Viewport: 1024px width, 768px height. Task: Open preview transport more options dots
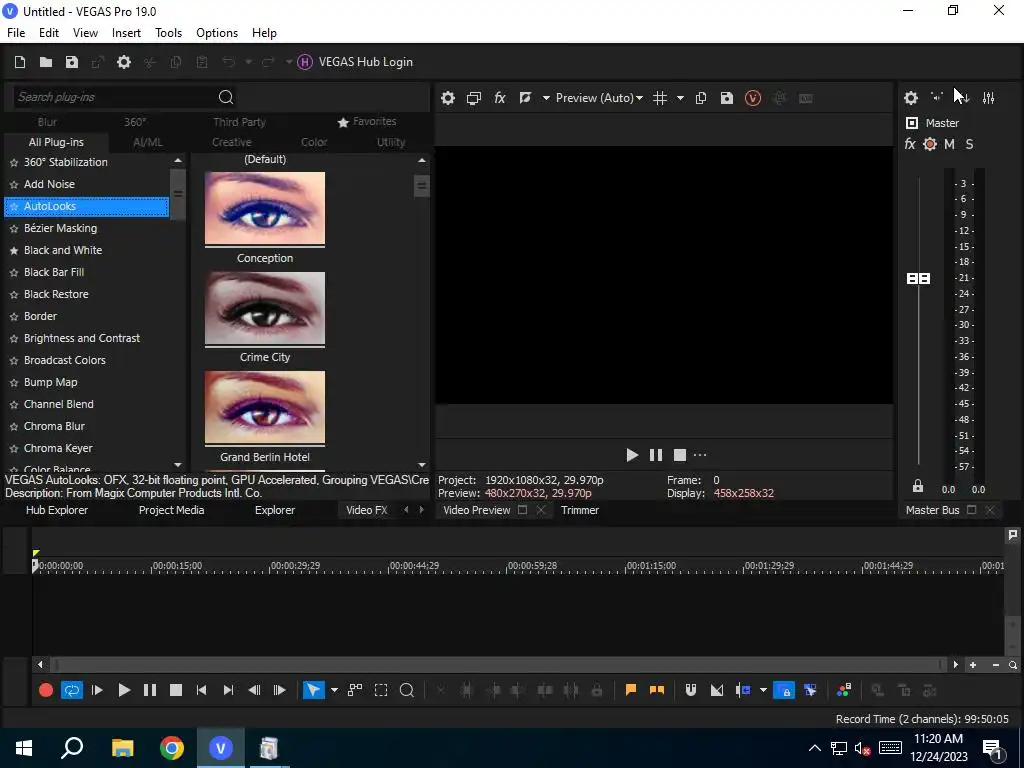700,455
